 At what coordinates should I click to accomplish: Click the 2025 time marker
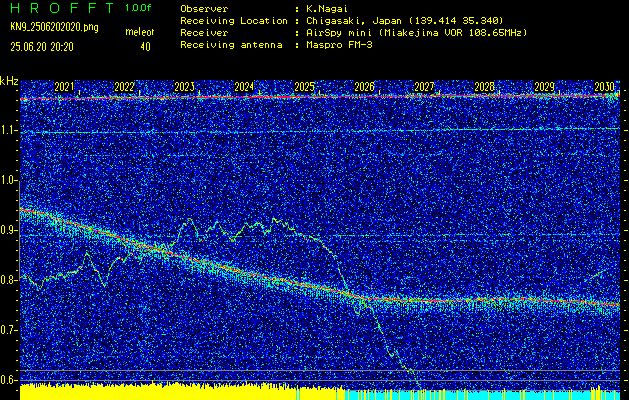tap(304, 87)
